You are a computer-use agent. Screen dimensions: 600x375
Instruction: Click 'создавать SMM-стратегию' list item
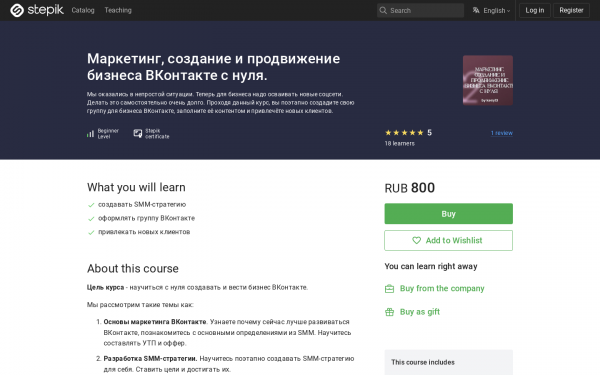[x=142, y=204]
